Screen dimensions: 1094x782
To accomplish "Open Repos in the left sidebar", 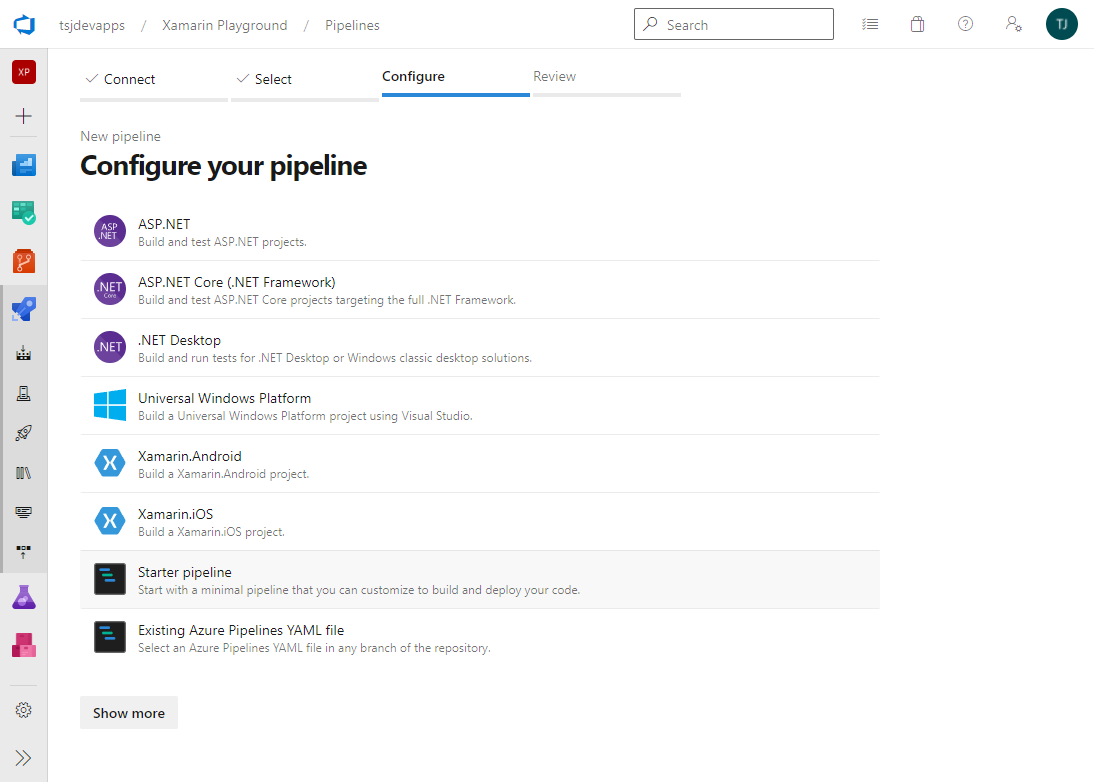I will tap(24, 261).
